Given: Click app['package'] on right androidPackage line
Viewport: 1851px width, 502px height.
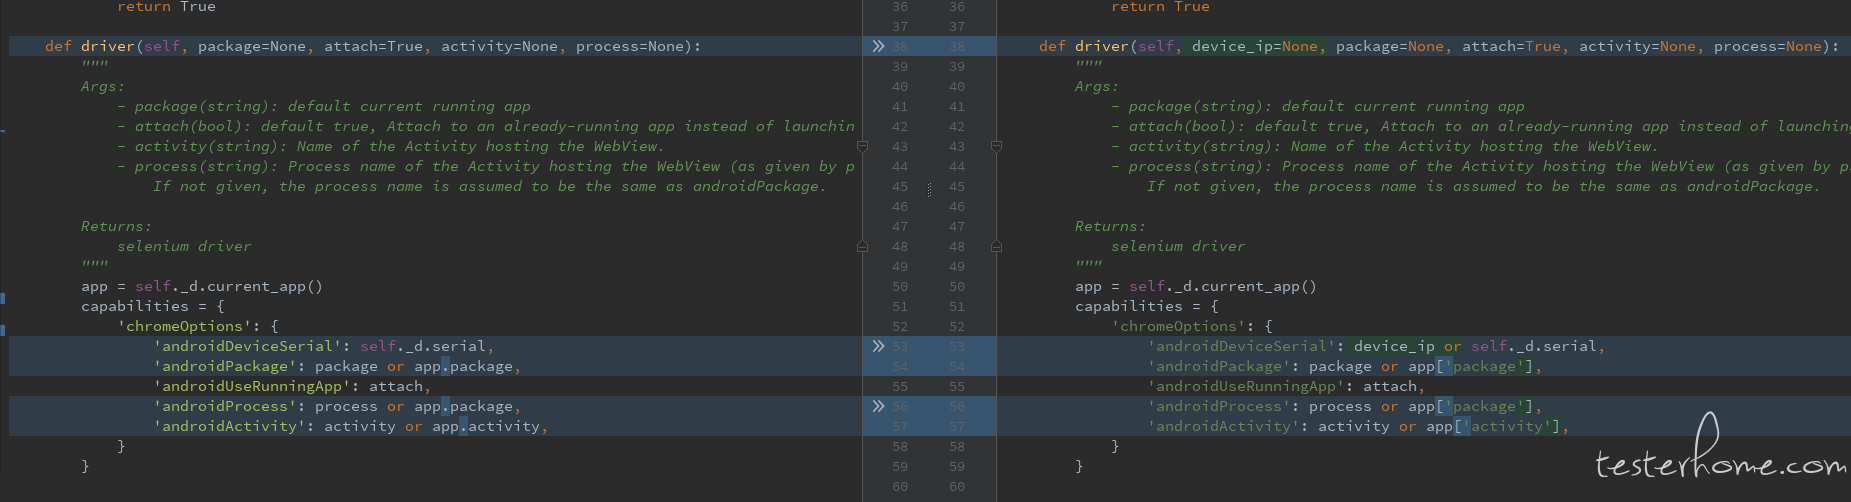Looking at the screenshot, I should [x=1471, y=366].
